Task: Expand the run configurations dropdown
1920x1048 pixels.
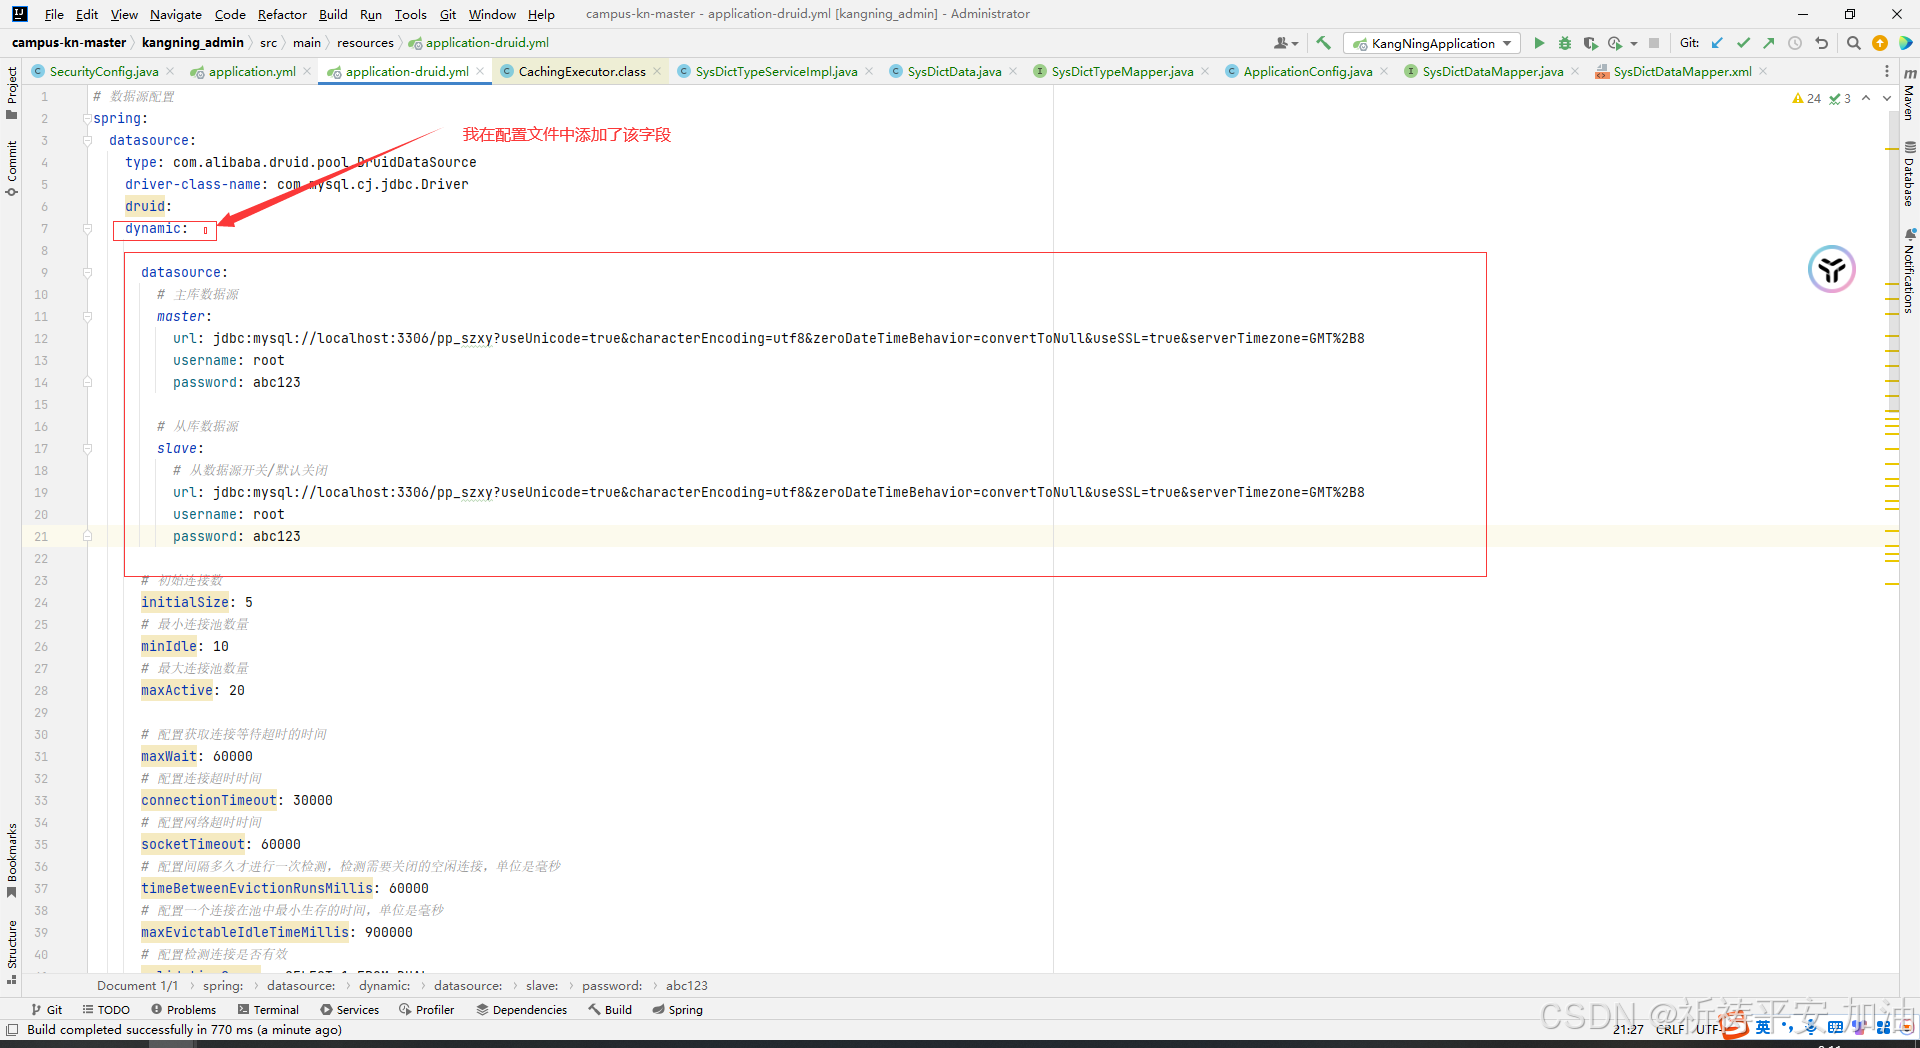Action: pyautogui.click(x=1508, y=43)
